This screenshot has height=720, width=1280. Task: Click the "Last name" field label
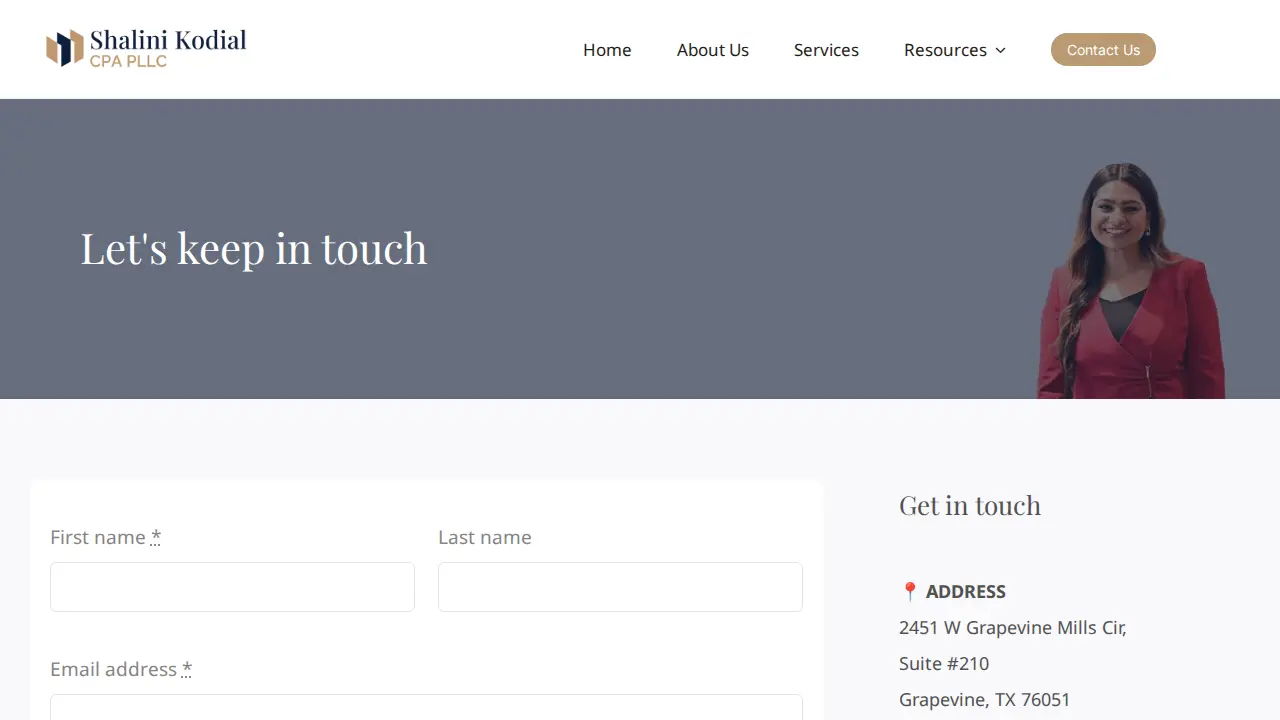485,538
